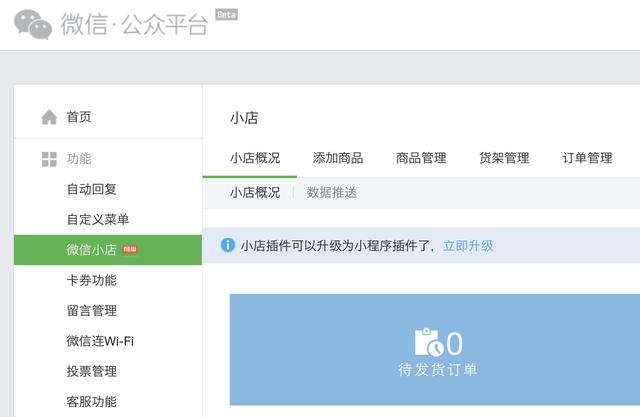Select the 数据推送 sub-tab
640x417 pixels.
tap(332, 192)
